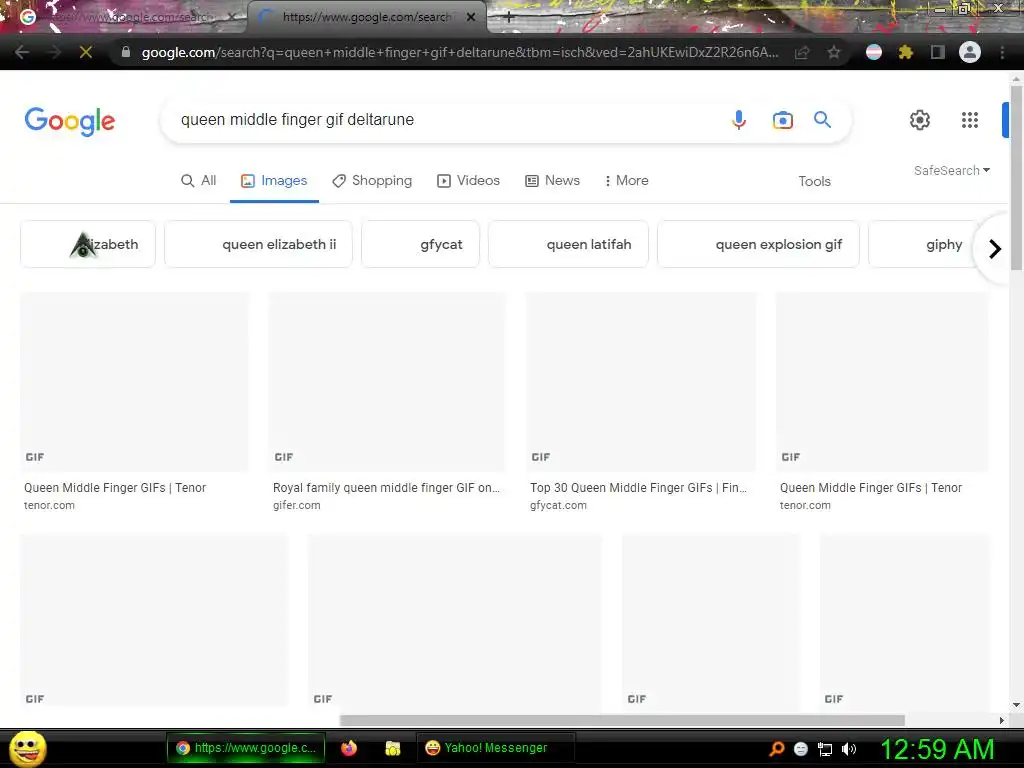The image size is (1024, 768).
Task: Toggle the browser side panel icon
Action: 937,52
